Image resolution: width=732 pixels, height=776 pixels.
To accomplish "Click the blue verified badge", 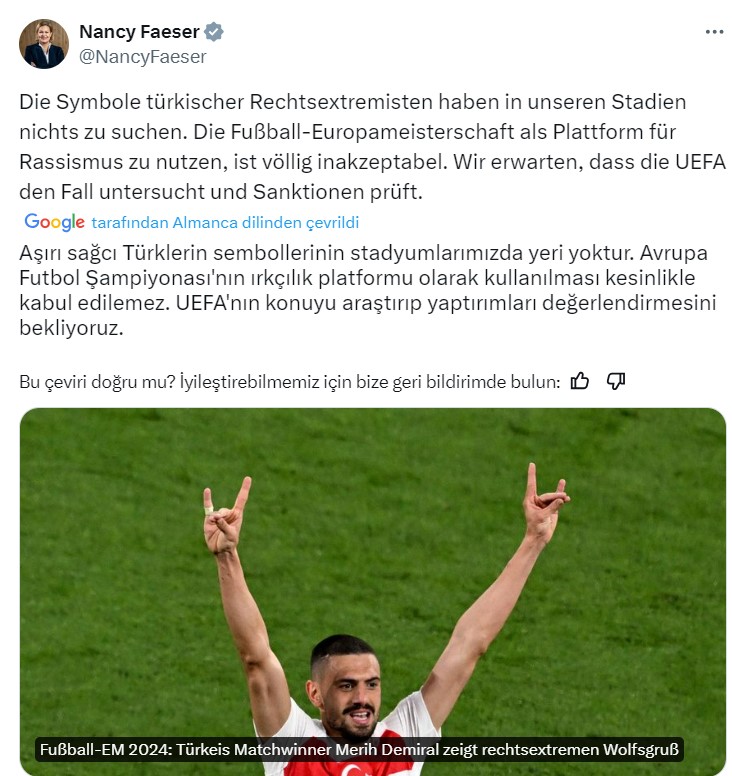I will click(x=213, y=32).
